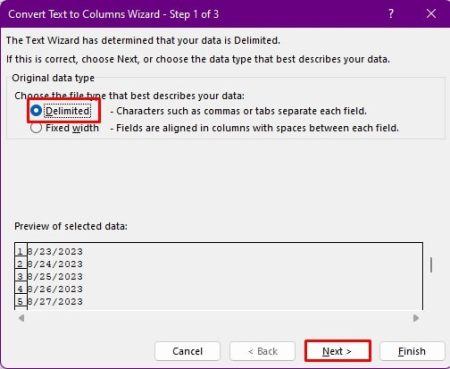450x369 pixels.
Task: Select the Delimited radio button
Action: 36,111
